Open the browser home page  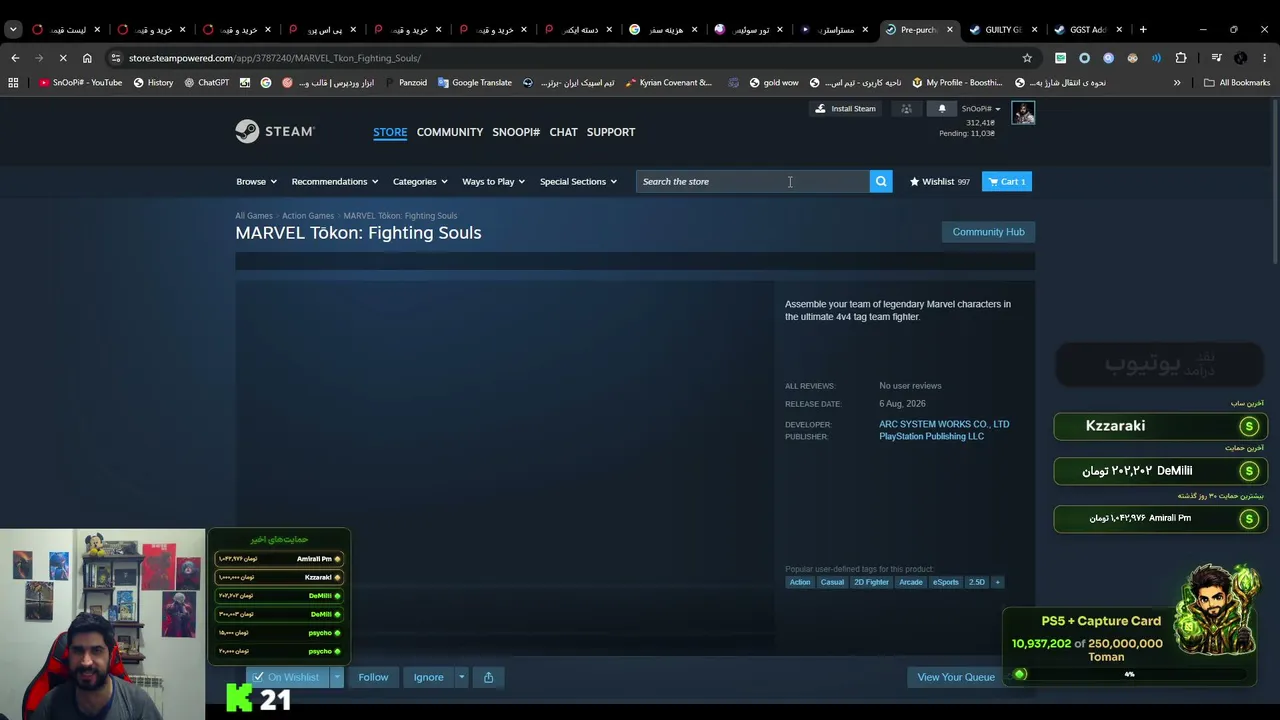coord(87,58)
